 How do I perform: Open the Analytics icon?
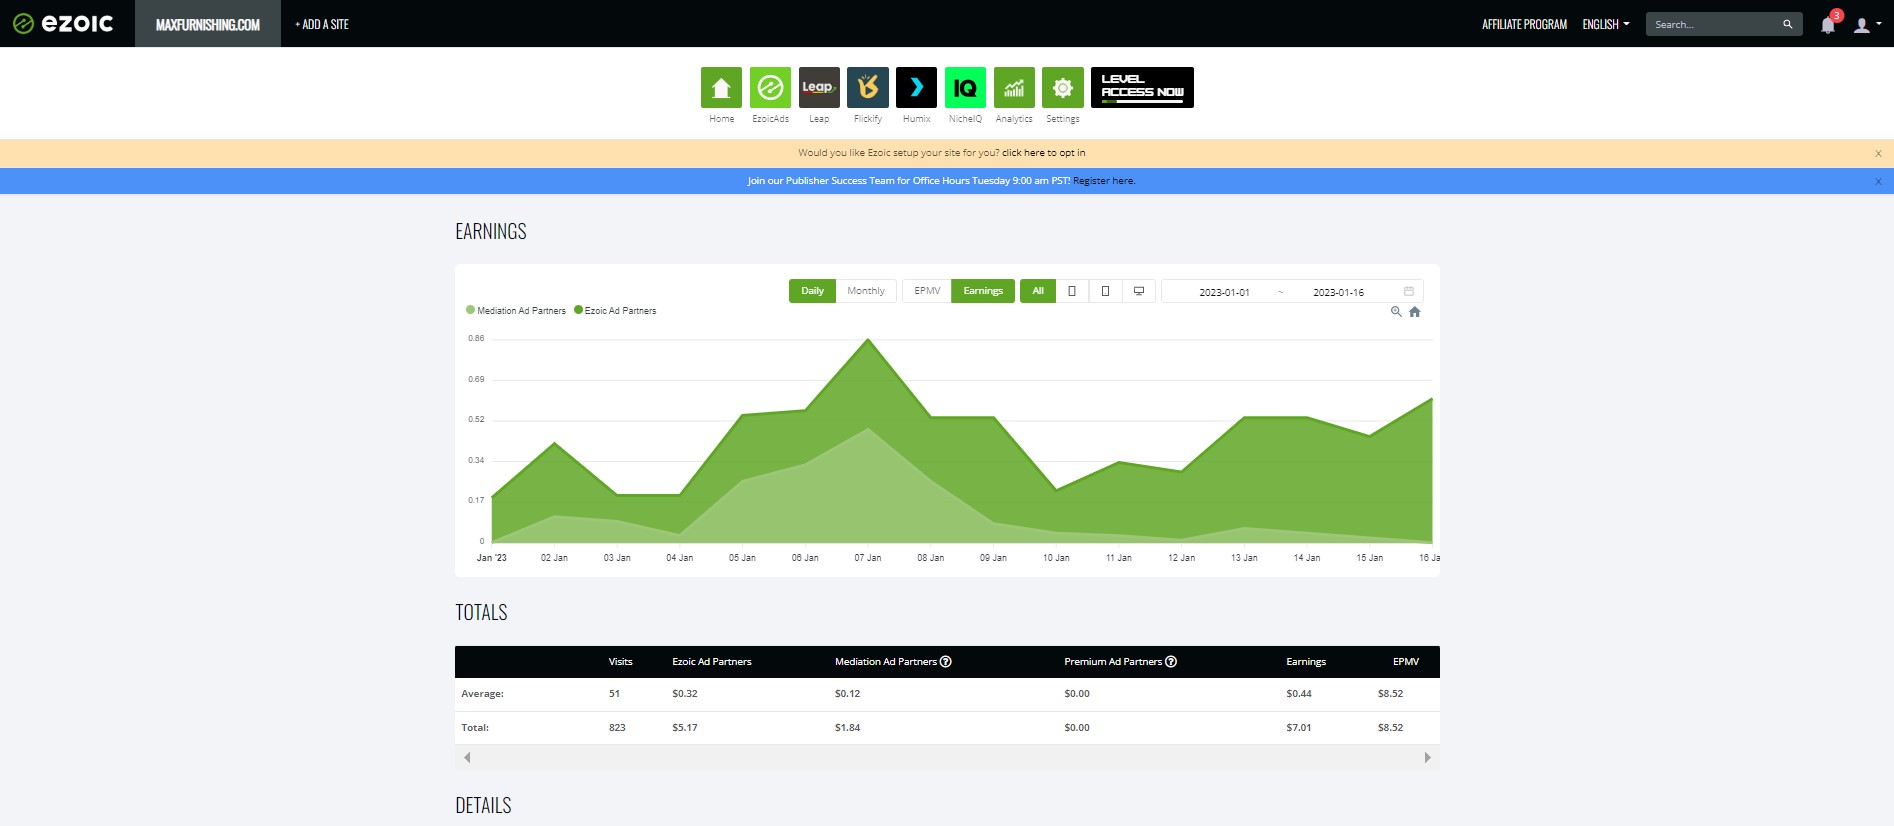tap(1014, 88)
